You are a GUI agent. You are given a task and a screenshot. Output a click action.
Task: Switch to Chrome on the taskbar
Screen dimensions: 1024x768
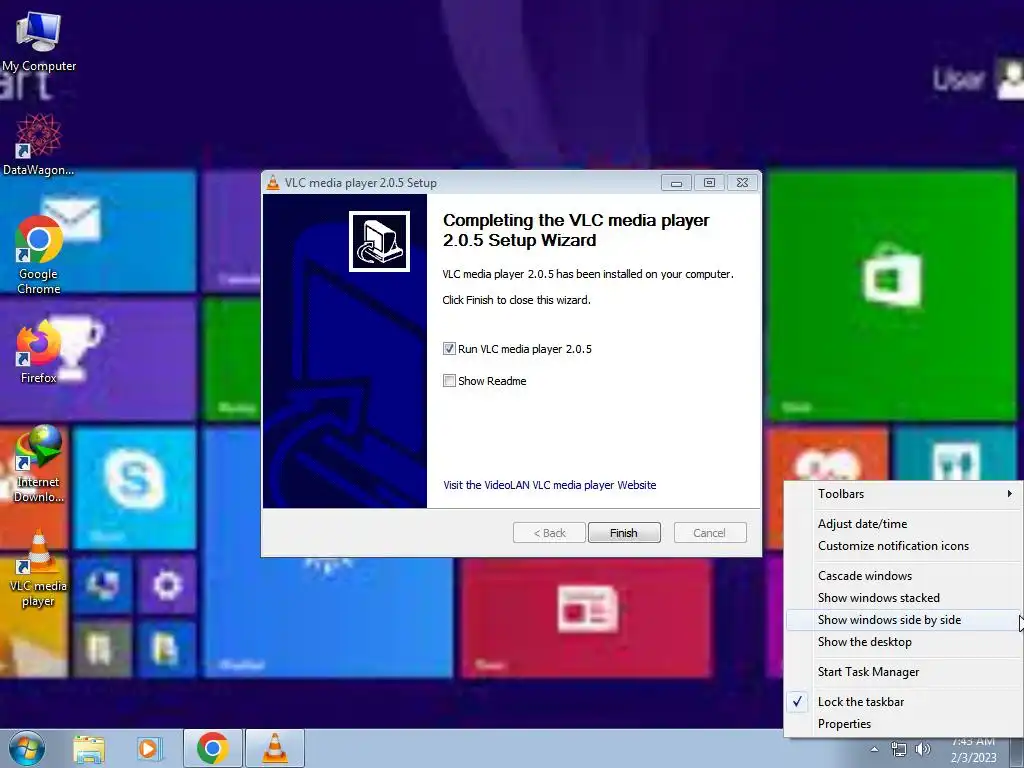coord(212,748)
